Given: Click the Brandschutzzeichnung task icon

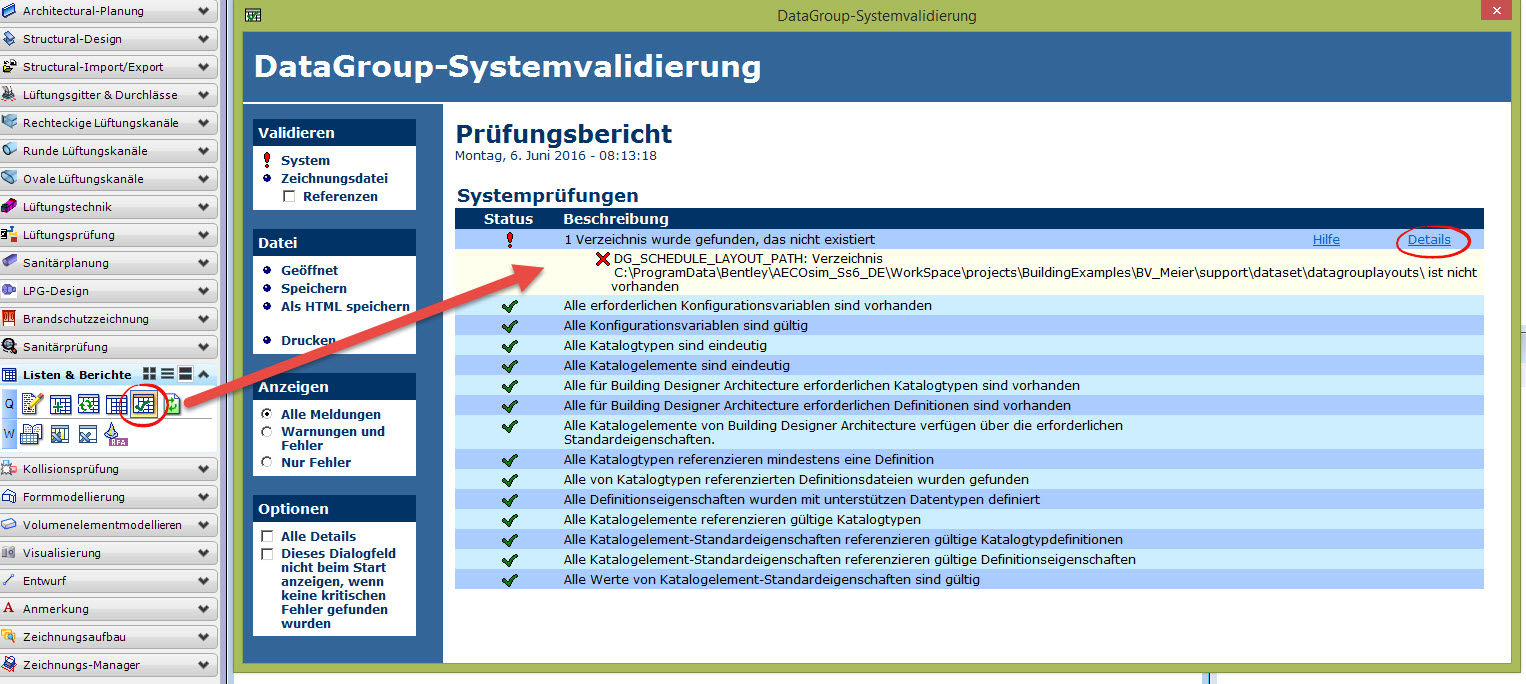Looking at the screenshot, I should click(x=9, y=319).
